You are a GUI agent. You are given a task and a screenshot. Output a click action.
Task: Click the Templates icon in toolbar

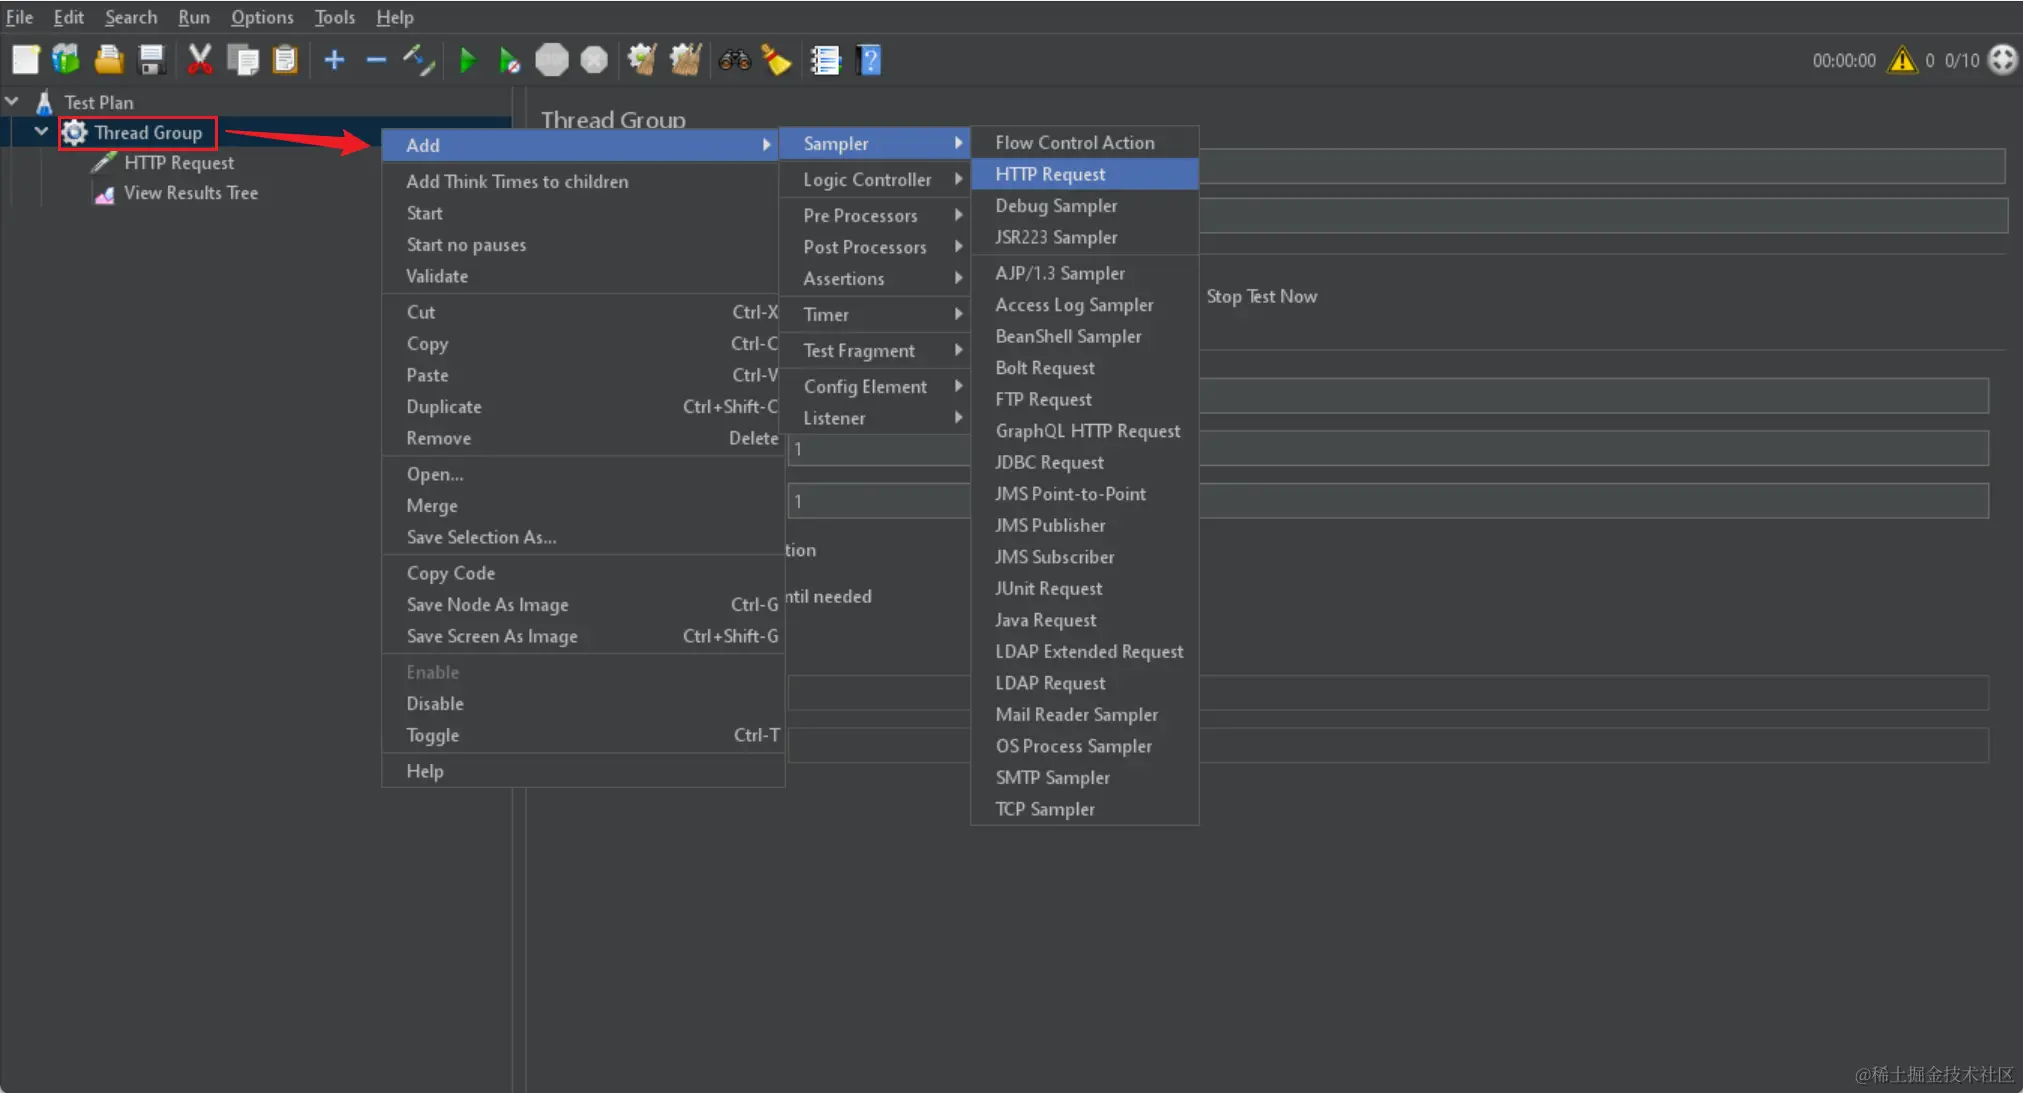pyautogui.click(x=66, y=61)
